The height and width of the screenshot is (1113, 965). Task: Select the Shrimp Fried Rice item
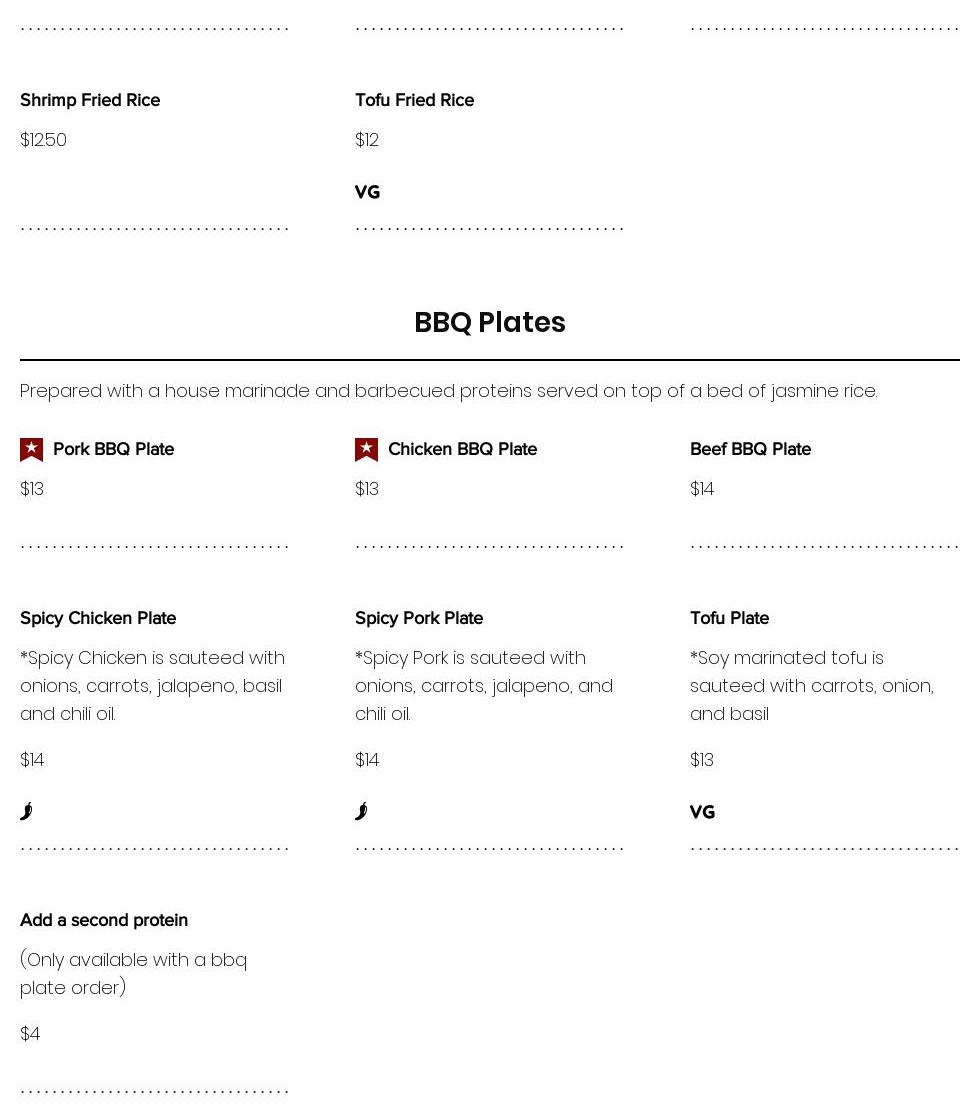click(x=90, y=100)
